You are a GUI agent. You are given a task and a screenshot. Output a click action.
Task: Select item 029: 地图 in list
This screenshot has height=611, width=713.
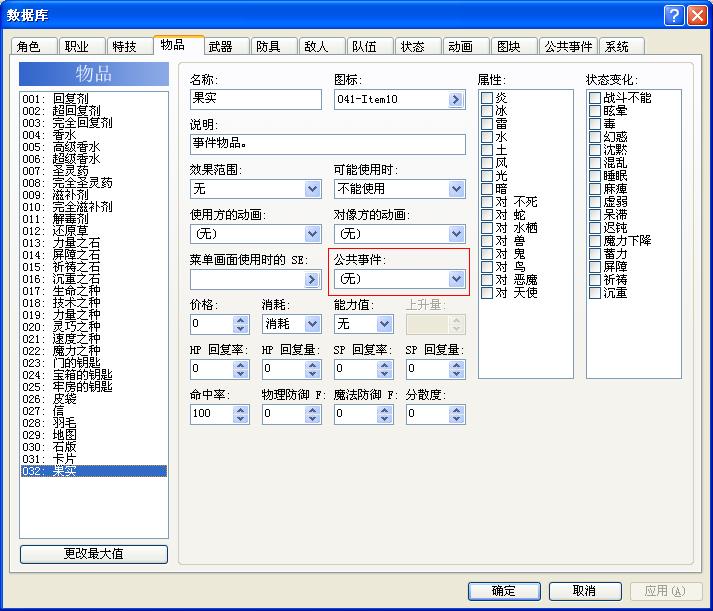tap(94, 435)
